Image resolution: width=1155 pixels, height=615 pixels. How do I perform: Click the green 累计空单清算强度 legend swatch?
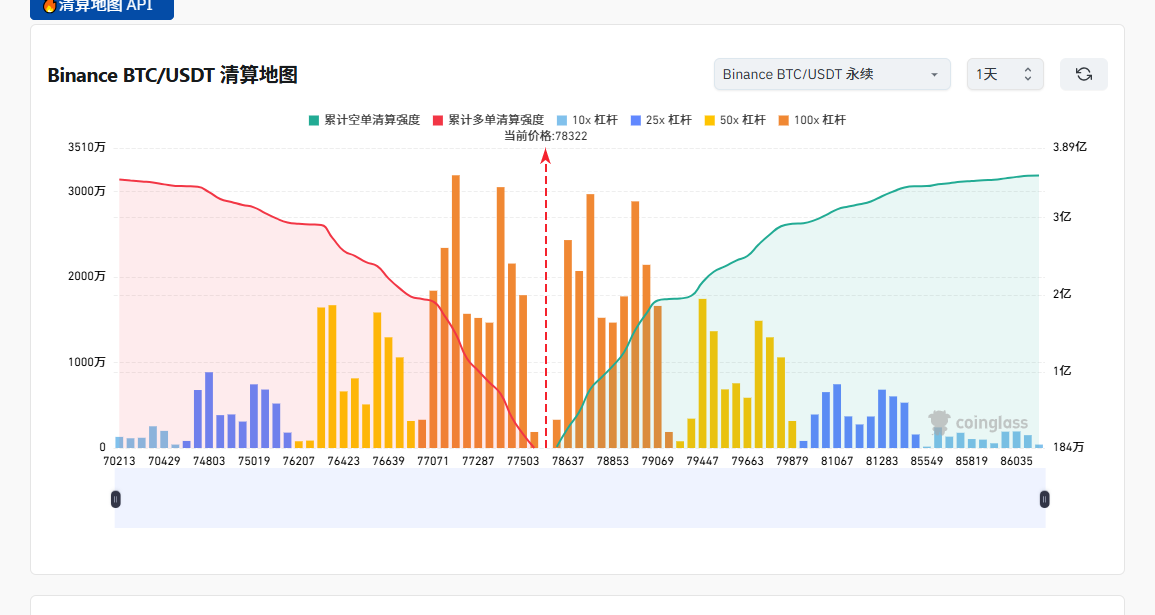click(314, 120)
